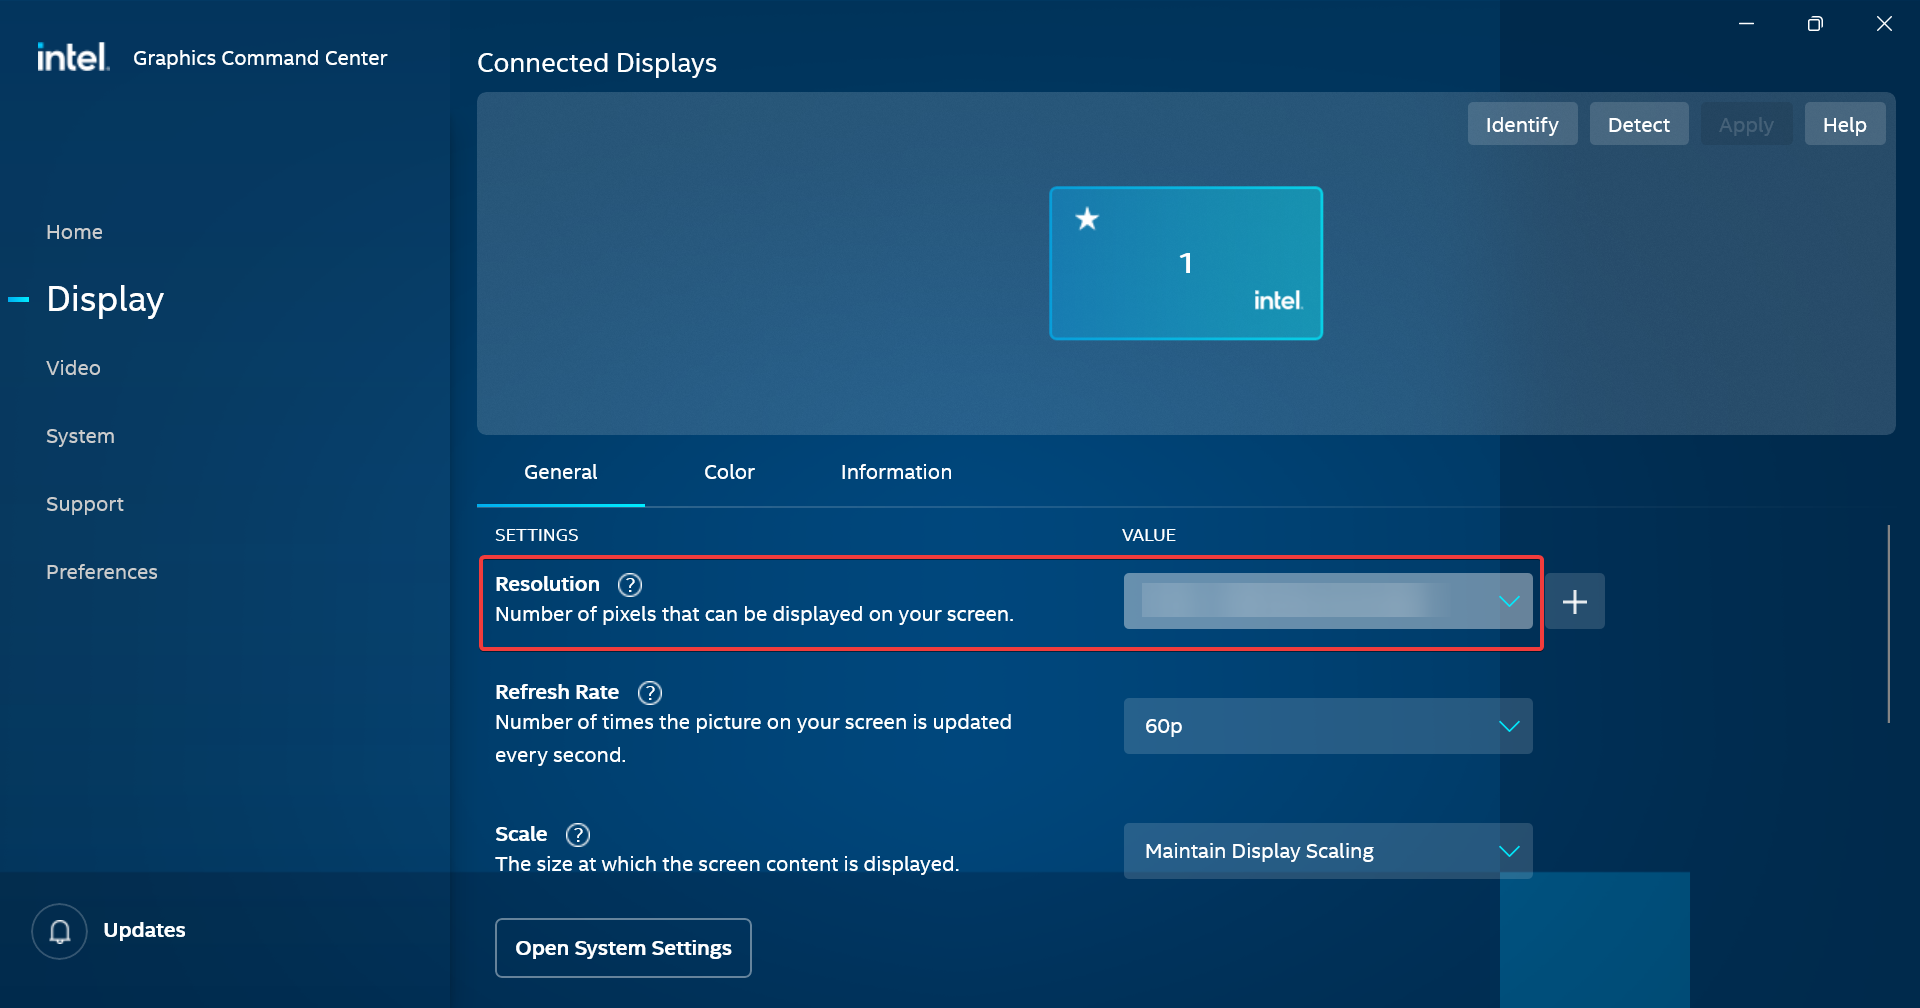Click the Resolution help question mark icon
The height and width of the screenshot is (1008, 1920).
(630, 585)
